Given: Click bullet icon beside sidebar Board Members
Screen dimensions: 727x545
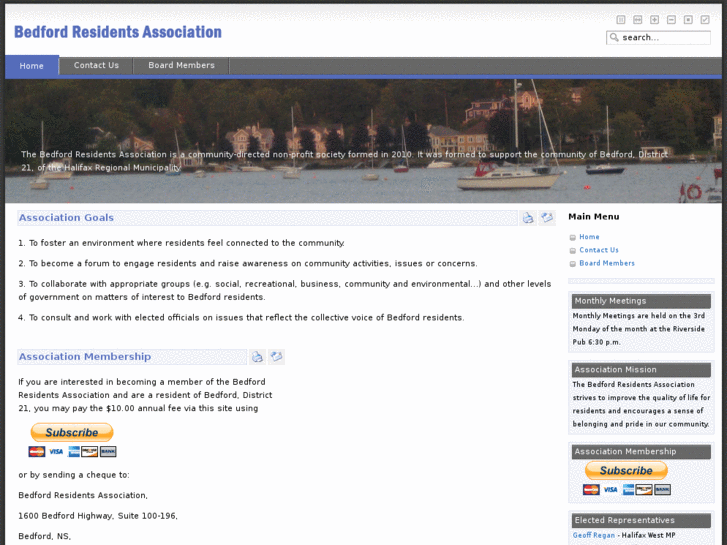Looking at the screenshot, I should click(573, 264).
